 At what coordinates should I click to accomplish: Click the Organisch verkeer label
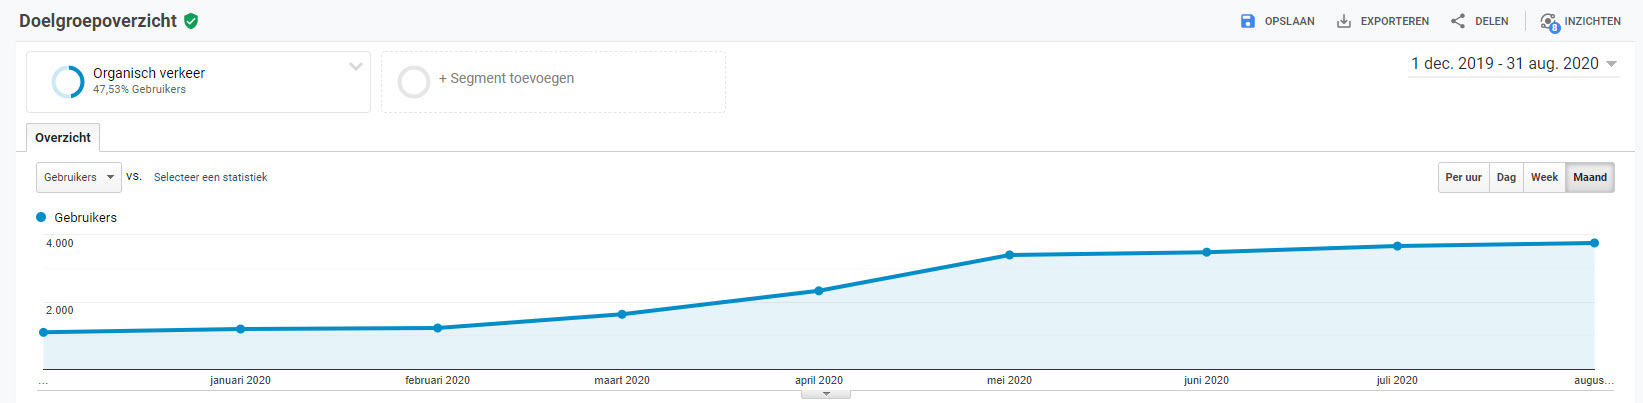(149, 73)
